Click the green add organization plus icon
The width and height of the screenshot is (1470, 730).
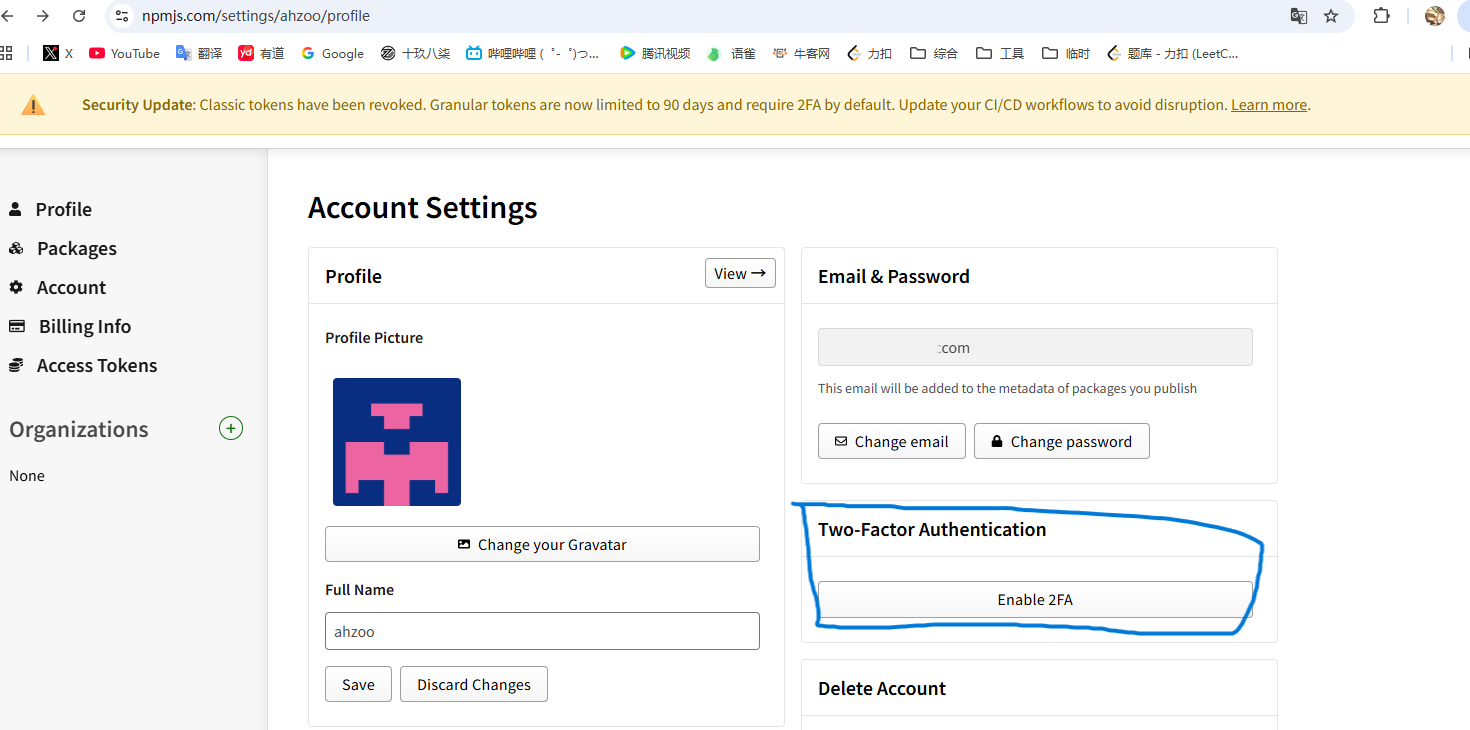pyautogui.click(x=231, y=429)
